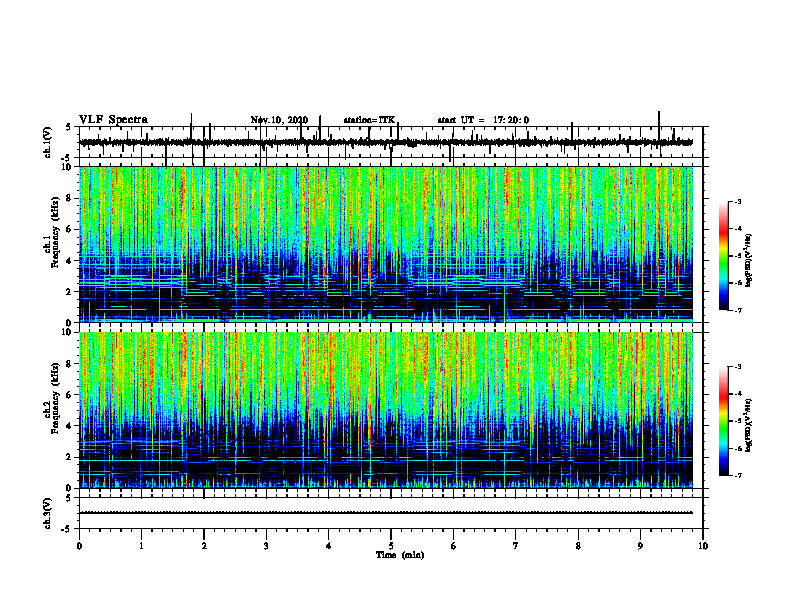Screen dimensions: 792x612
Task: Click the "-3" label on ch.2 colorbar
Action: [x=738, y=367]
